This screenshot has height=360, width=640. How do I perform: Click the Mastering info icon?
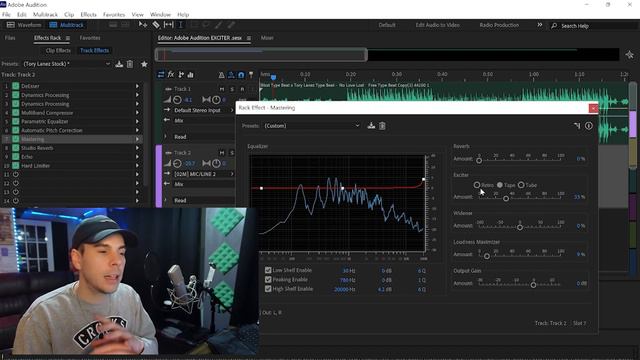tap(589, 126)
